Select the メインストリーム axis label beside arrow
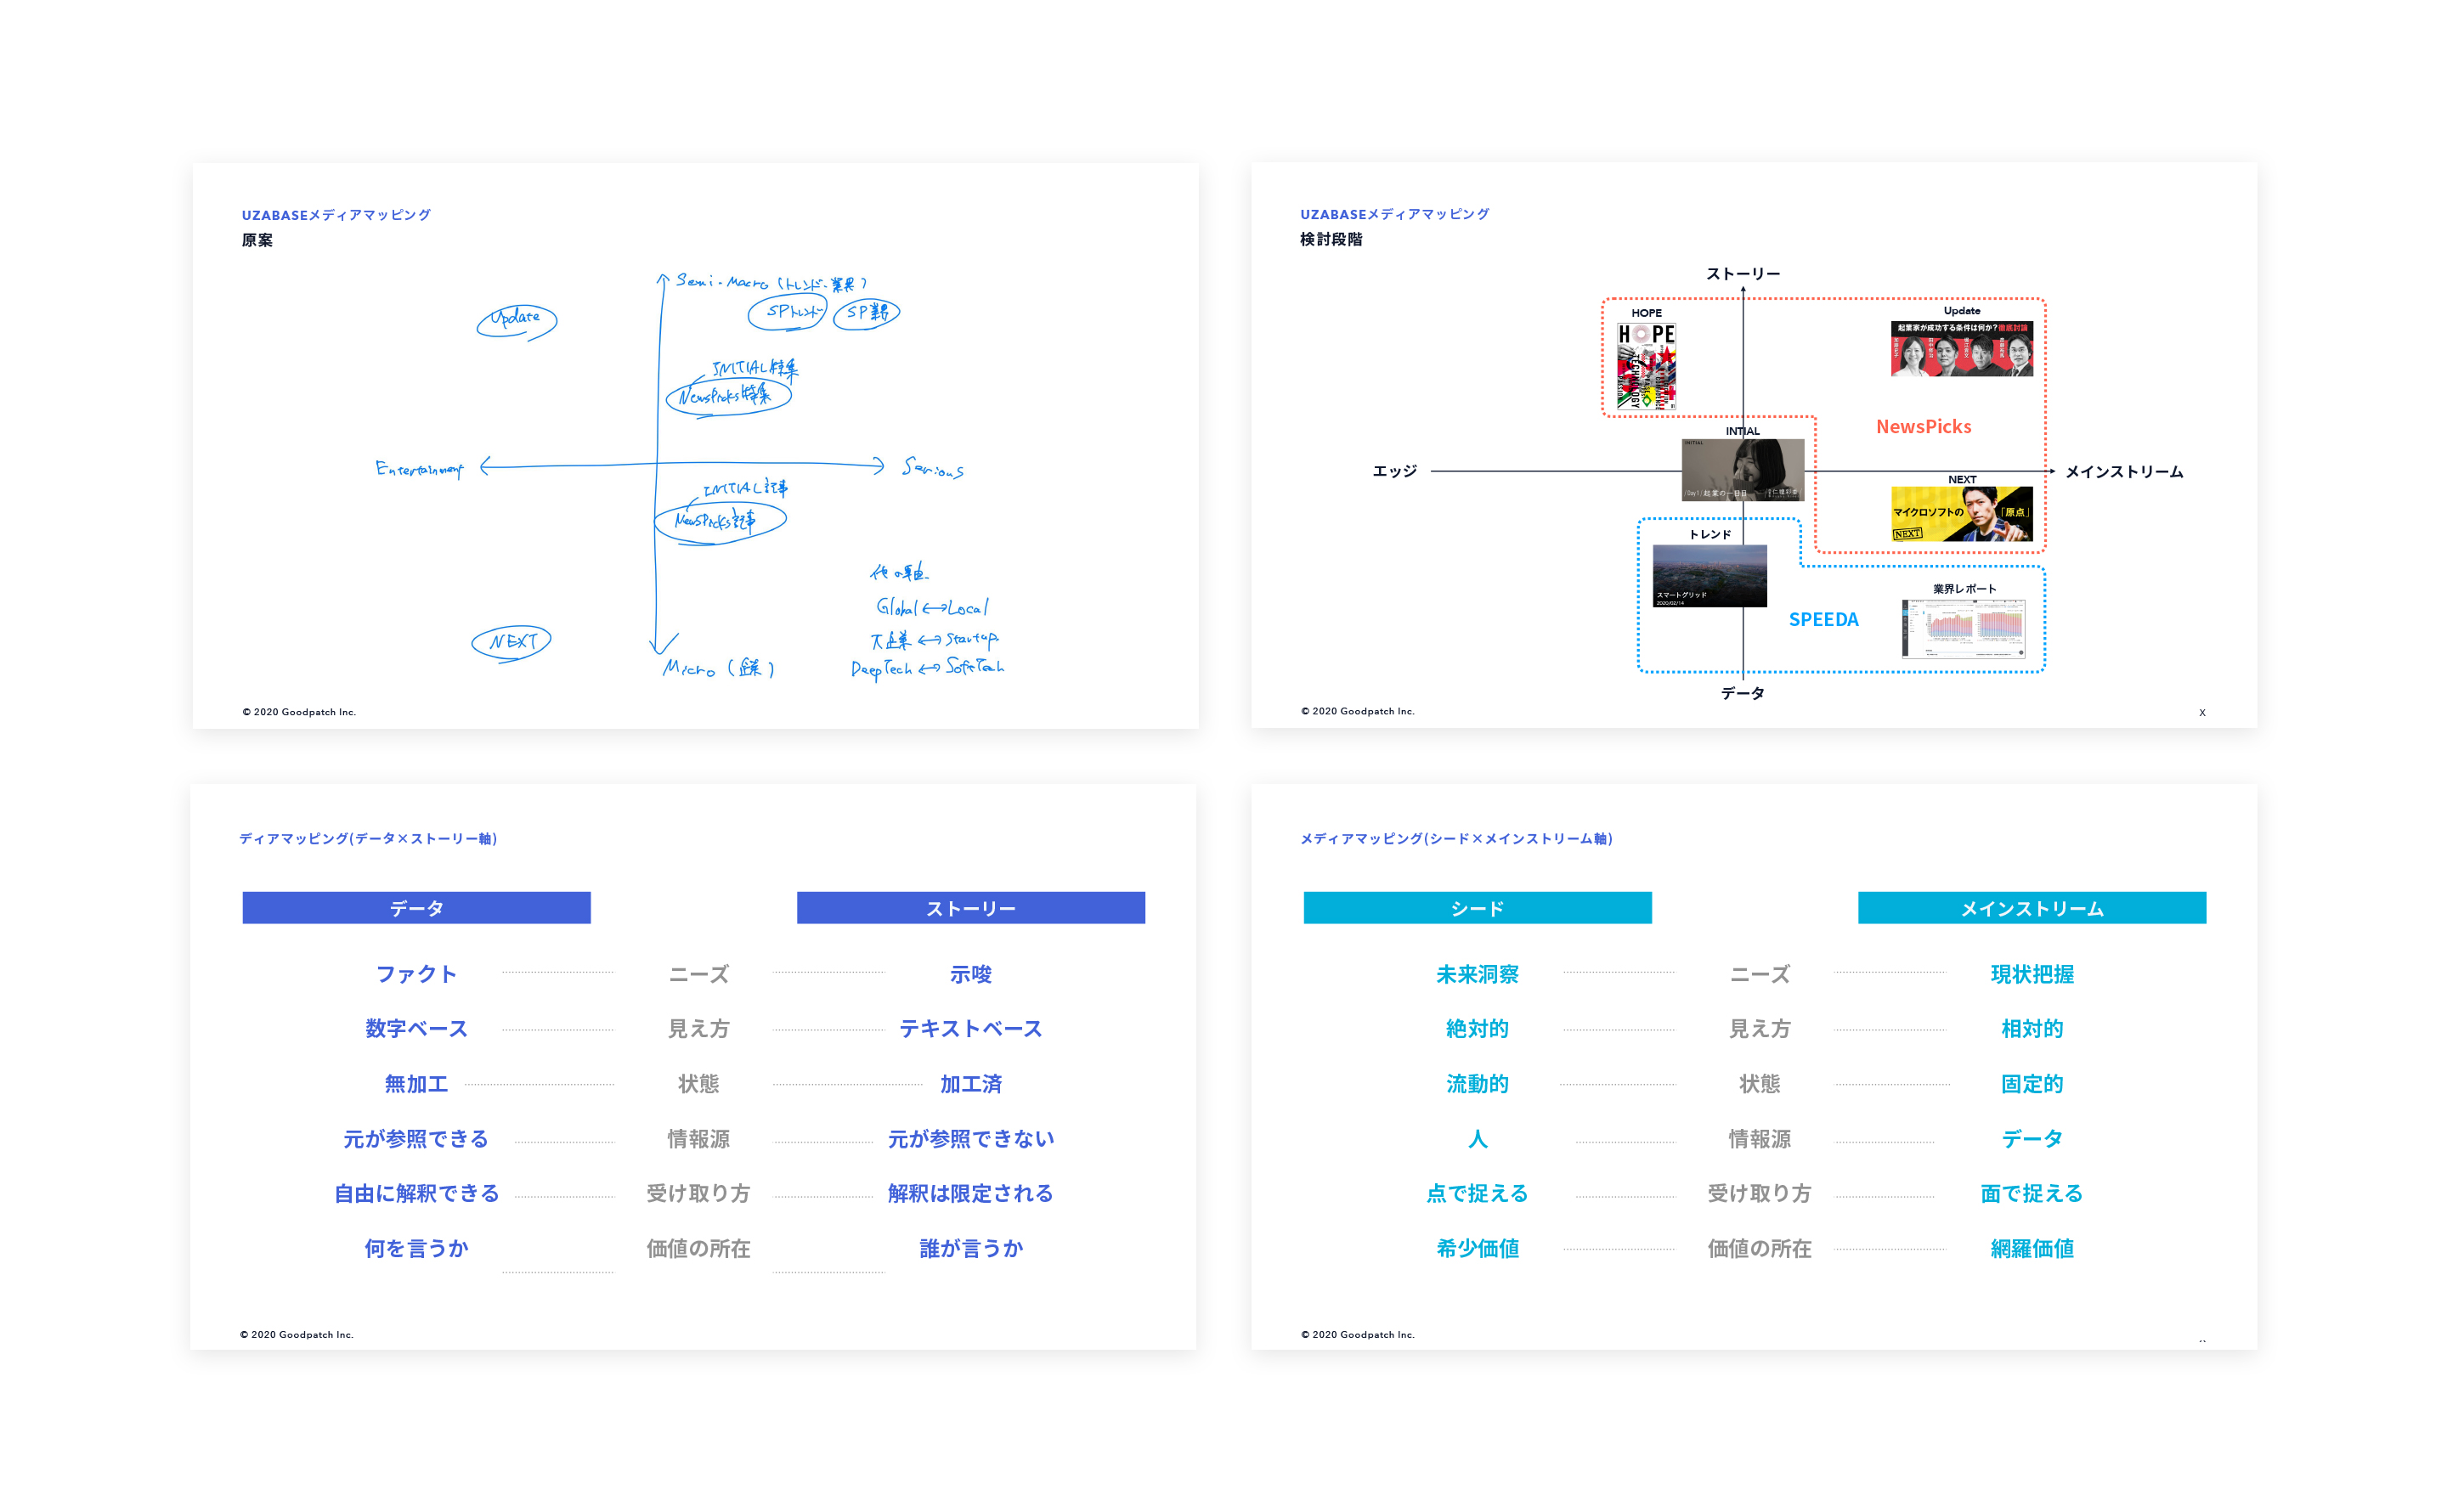 tap(2124, 472)
